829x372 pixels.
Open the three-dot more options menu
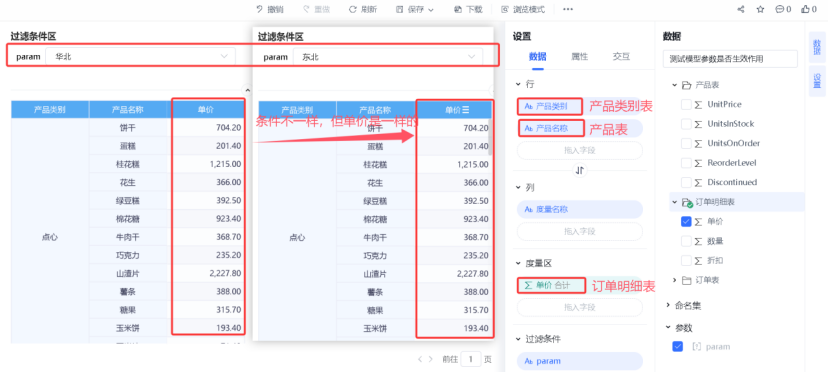click(568, 10)
